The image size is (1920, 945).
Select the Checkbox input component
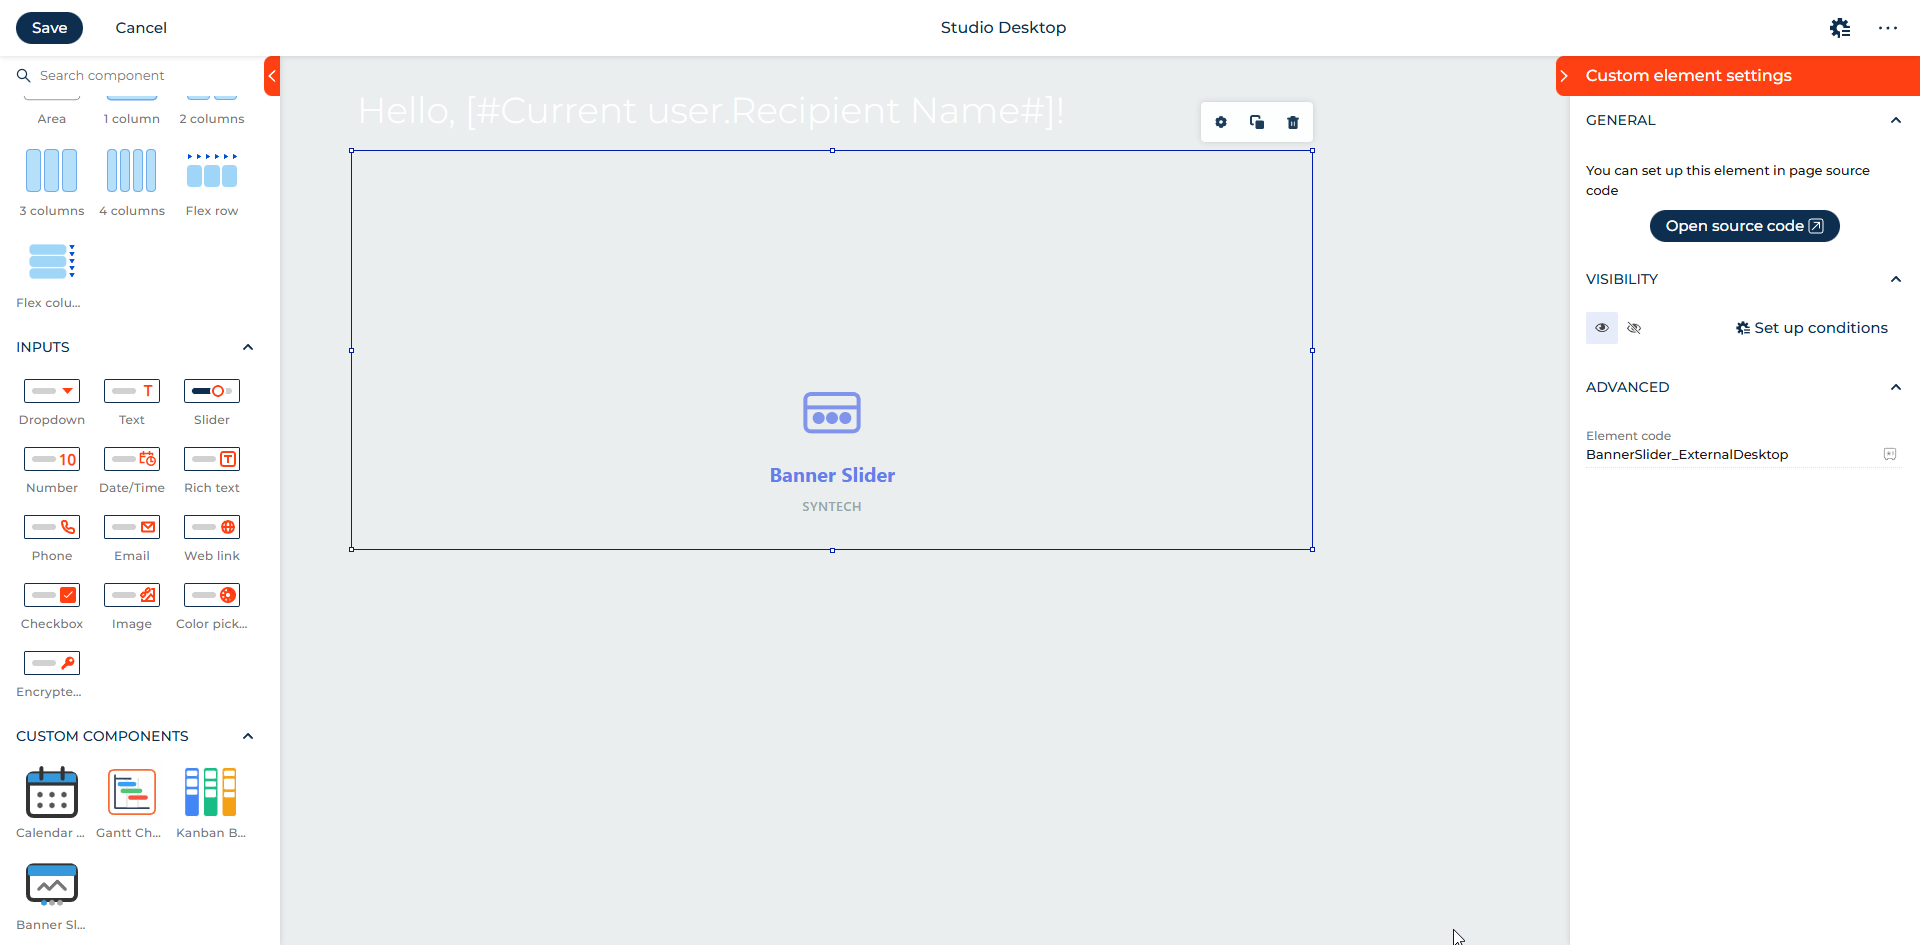pyautogui.click(x=51, y=596)
